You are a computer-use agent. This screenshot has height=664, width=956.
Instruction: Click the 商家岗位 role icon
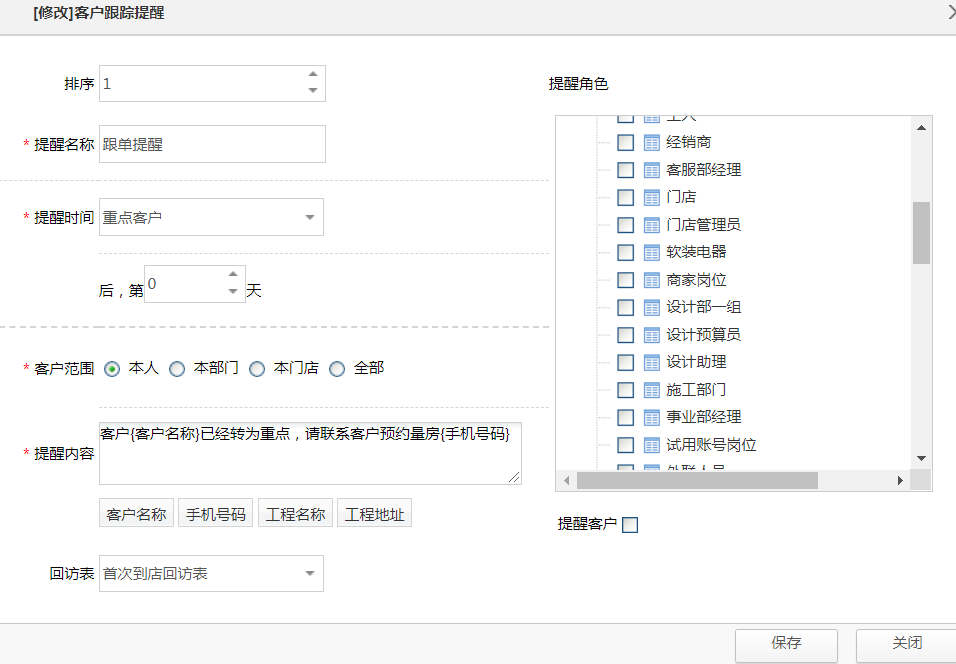pos(651,280)
